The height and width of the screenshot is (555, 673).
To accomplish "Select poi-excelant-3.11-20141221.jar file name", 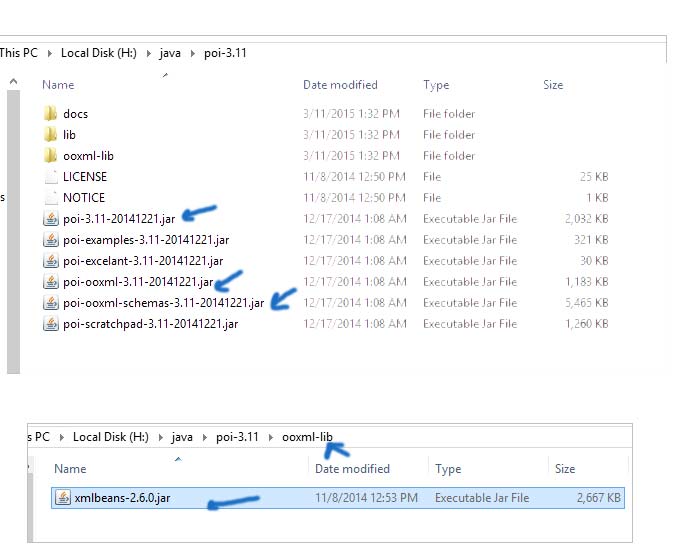I will point(143,261).
